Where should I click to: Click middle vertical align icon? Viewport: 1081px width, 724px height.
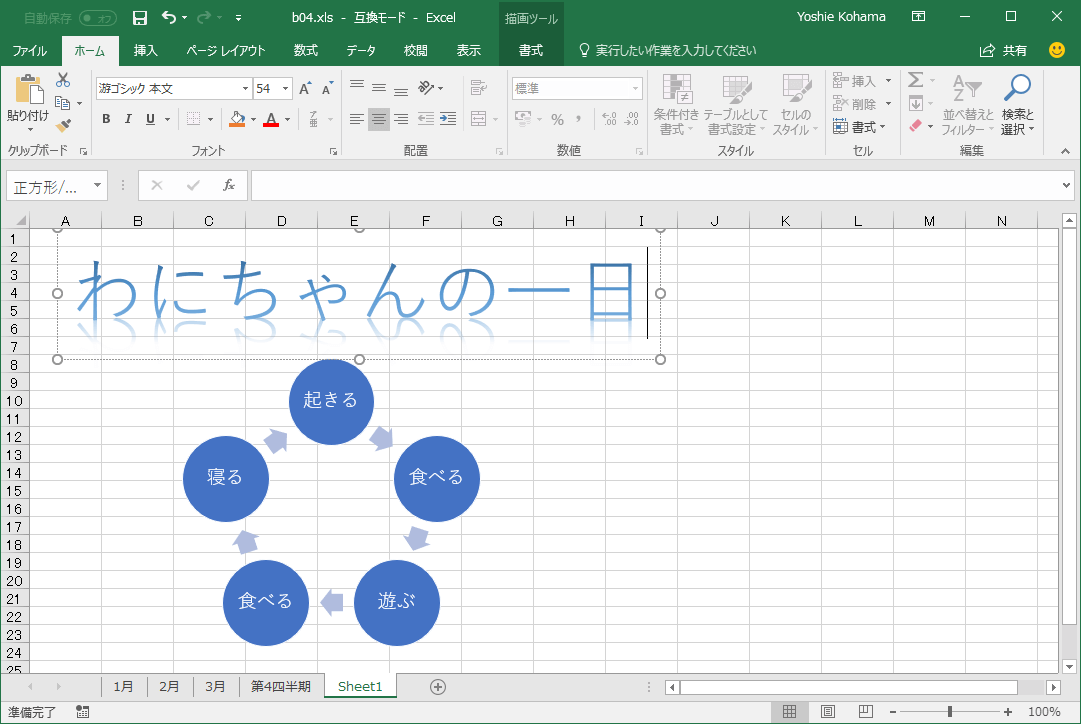pyautogui.click(x=378, y=88)
